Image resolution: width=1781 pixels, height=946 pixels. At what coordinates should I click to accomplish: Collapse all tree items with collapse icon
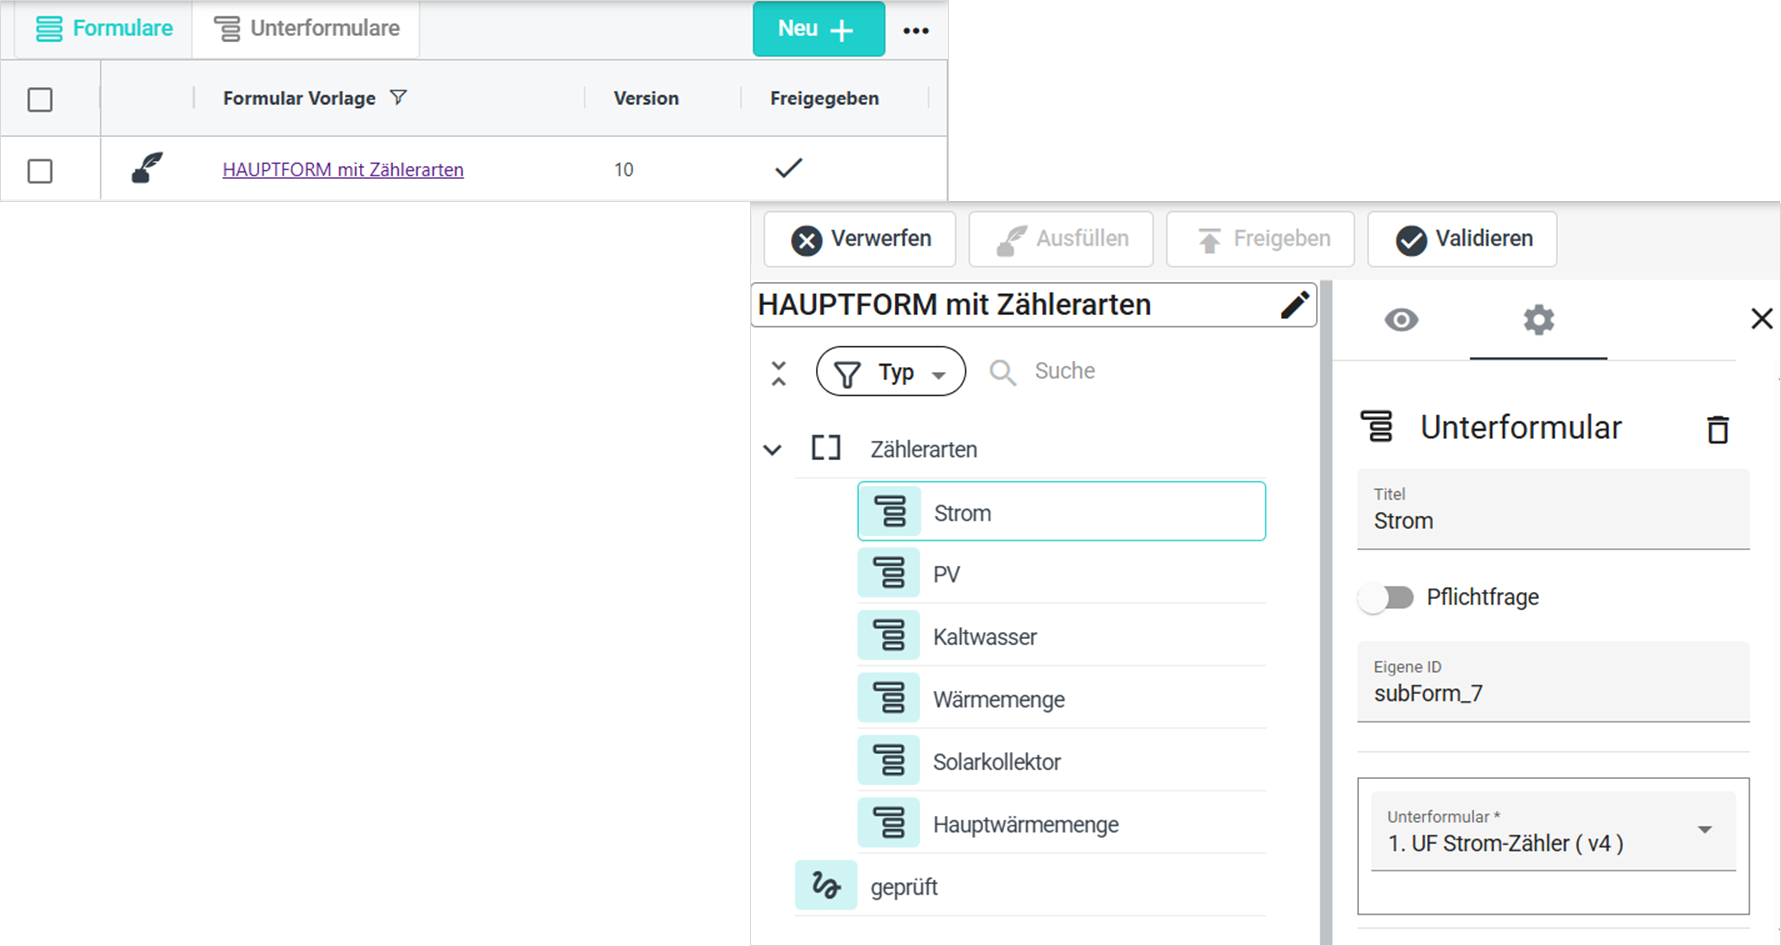[x=779, y=374]
